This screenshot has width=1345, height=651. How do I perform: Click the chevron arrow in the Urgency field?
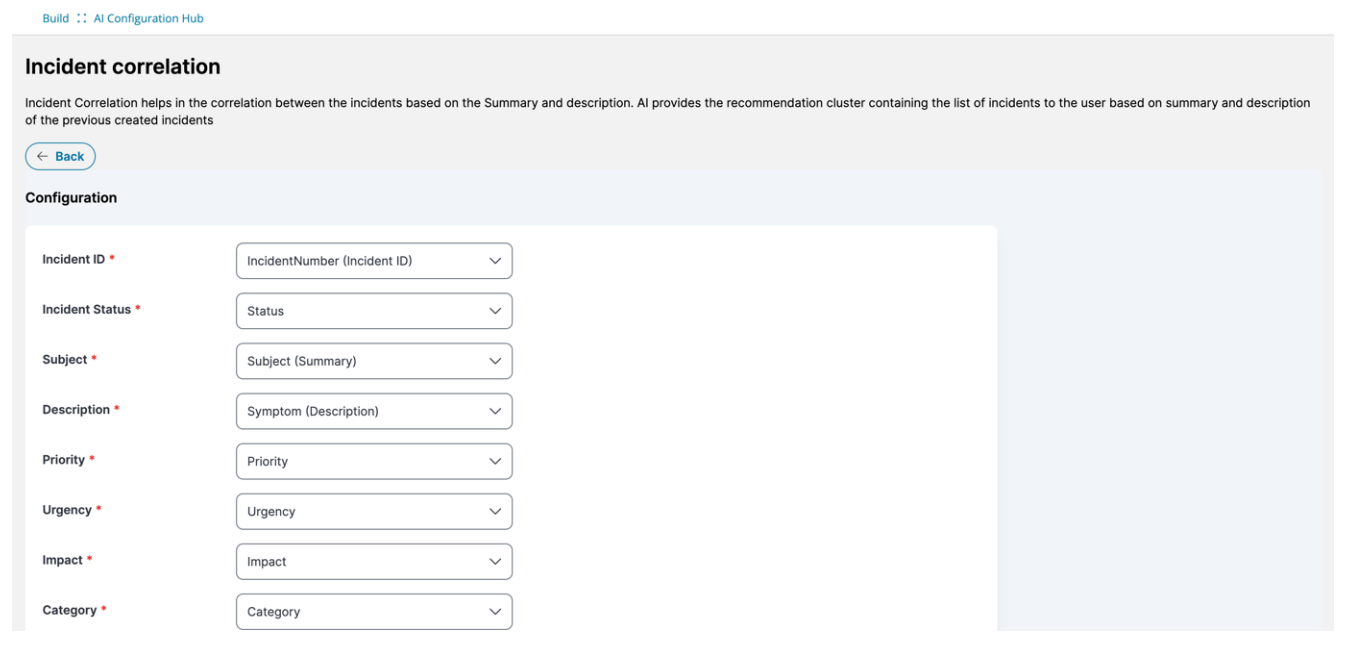pyautogui.click(x=495, y=511)
